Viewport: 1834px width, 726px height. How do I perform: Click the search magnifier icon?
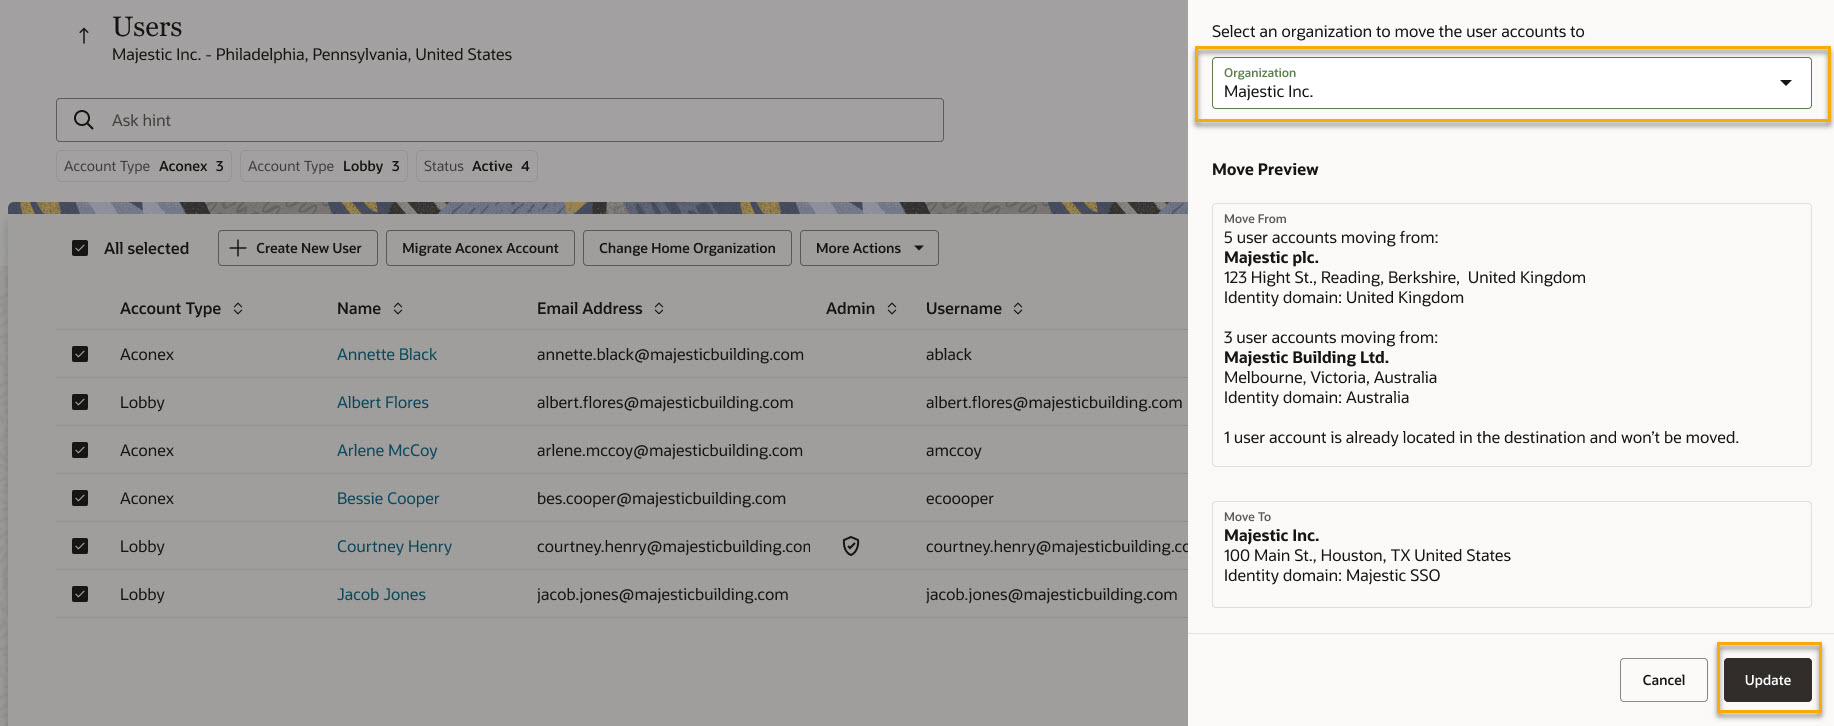coord(84,120)
